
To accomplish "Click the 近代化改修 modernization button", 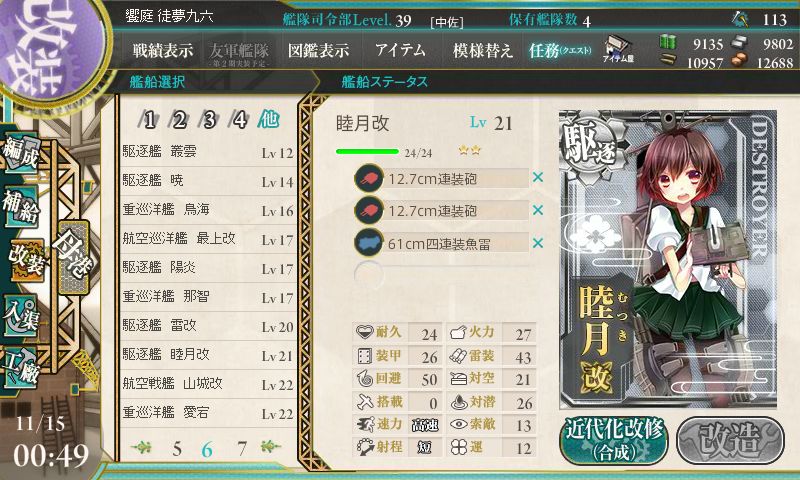I will [x=615, y=440].
